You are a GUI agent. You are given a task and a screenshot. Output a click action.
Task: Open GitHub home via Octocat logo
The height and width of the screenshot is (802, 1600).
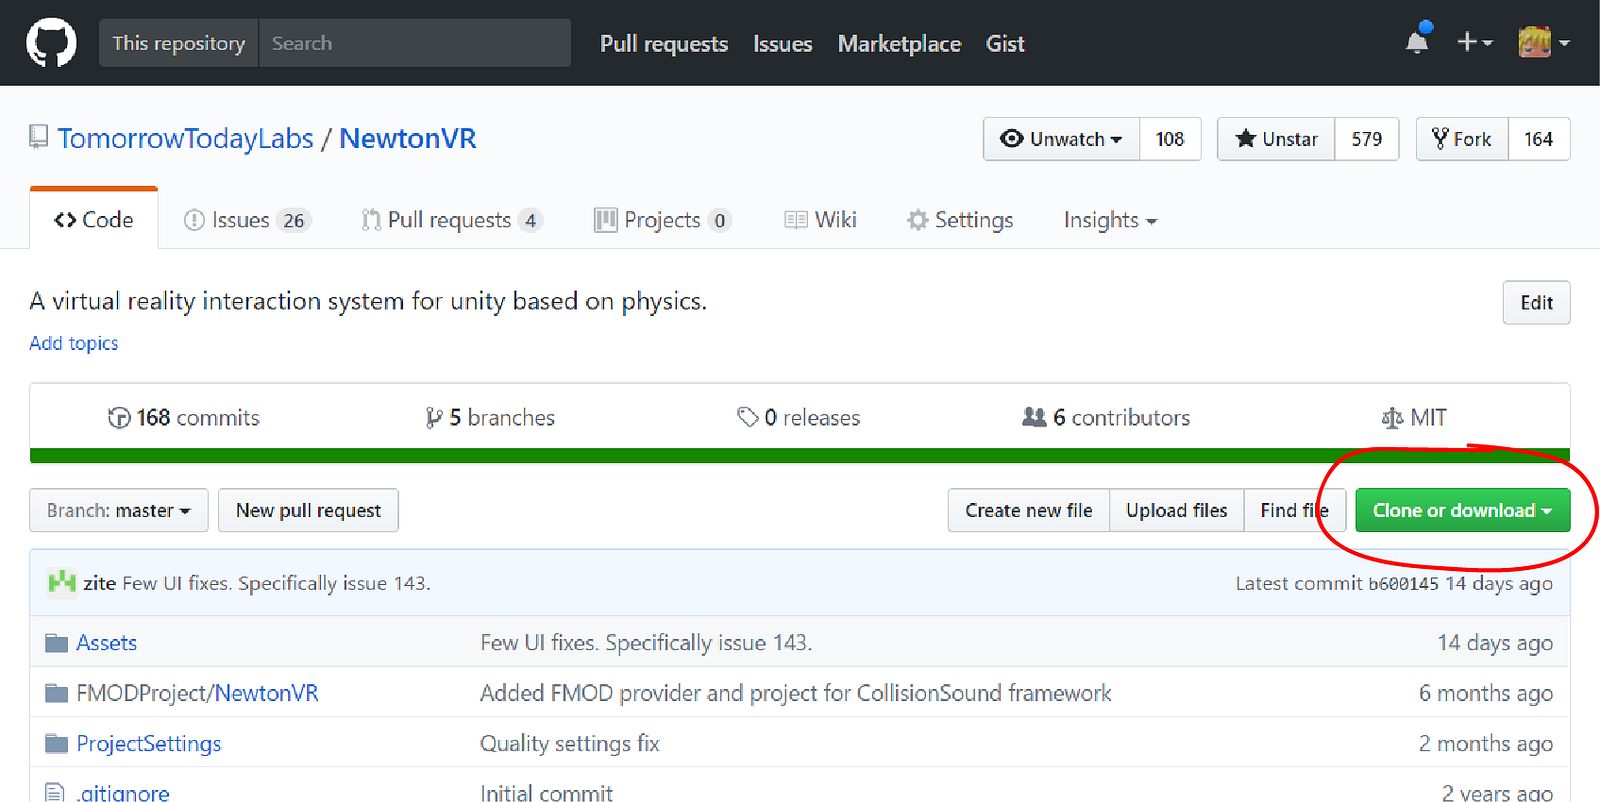[51, 43]
